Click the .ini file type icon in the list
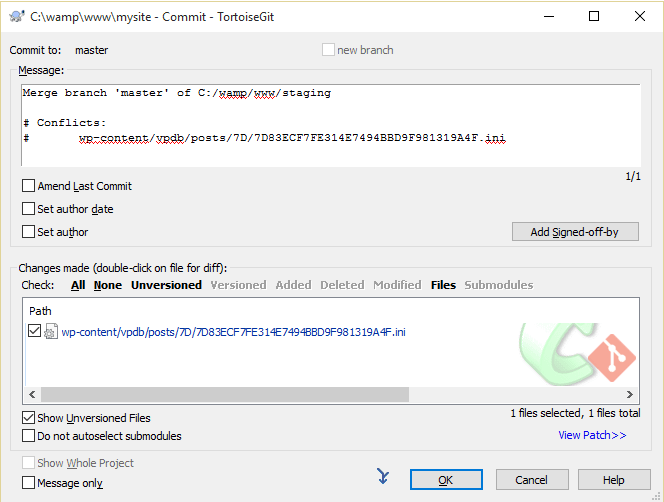Viewport: 664px width, 502px height. pos(51,332)
